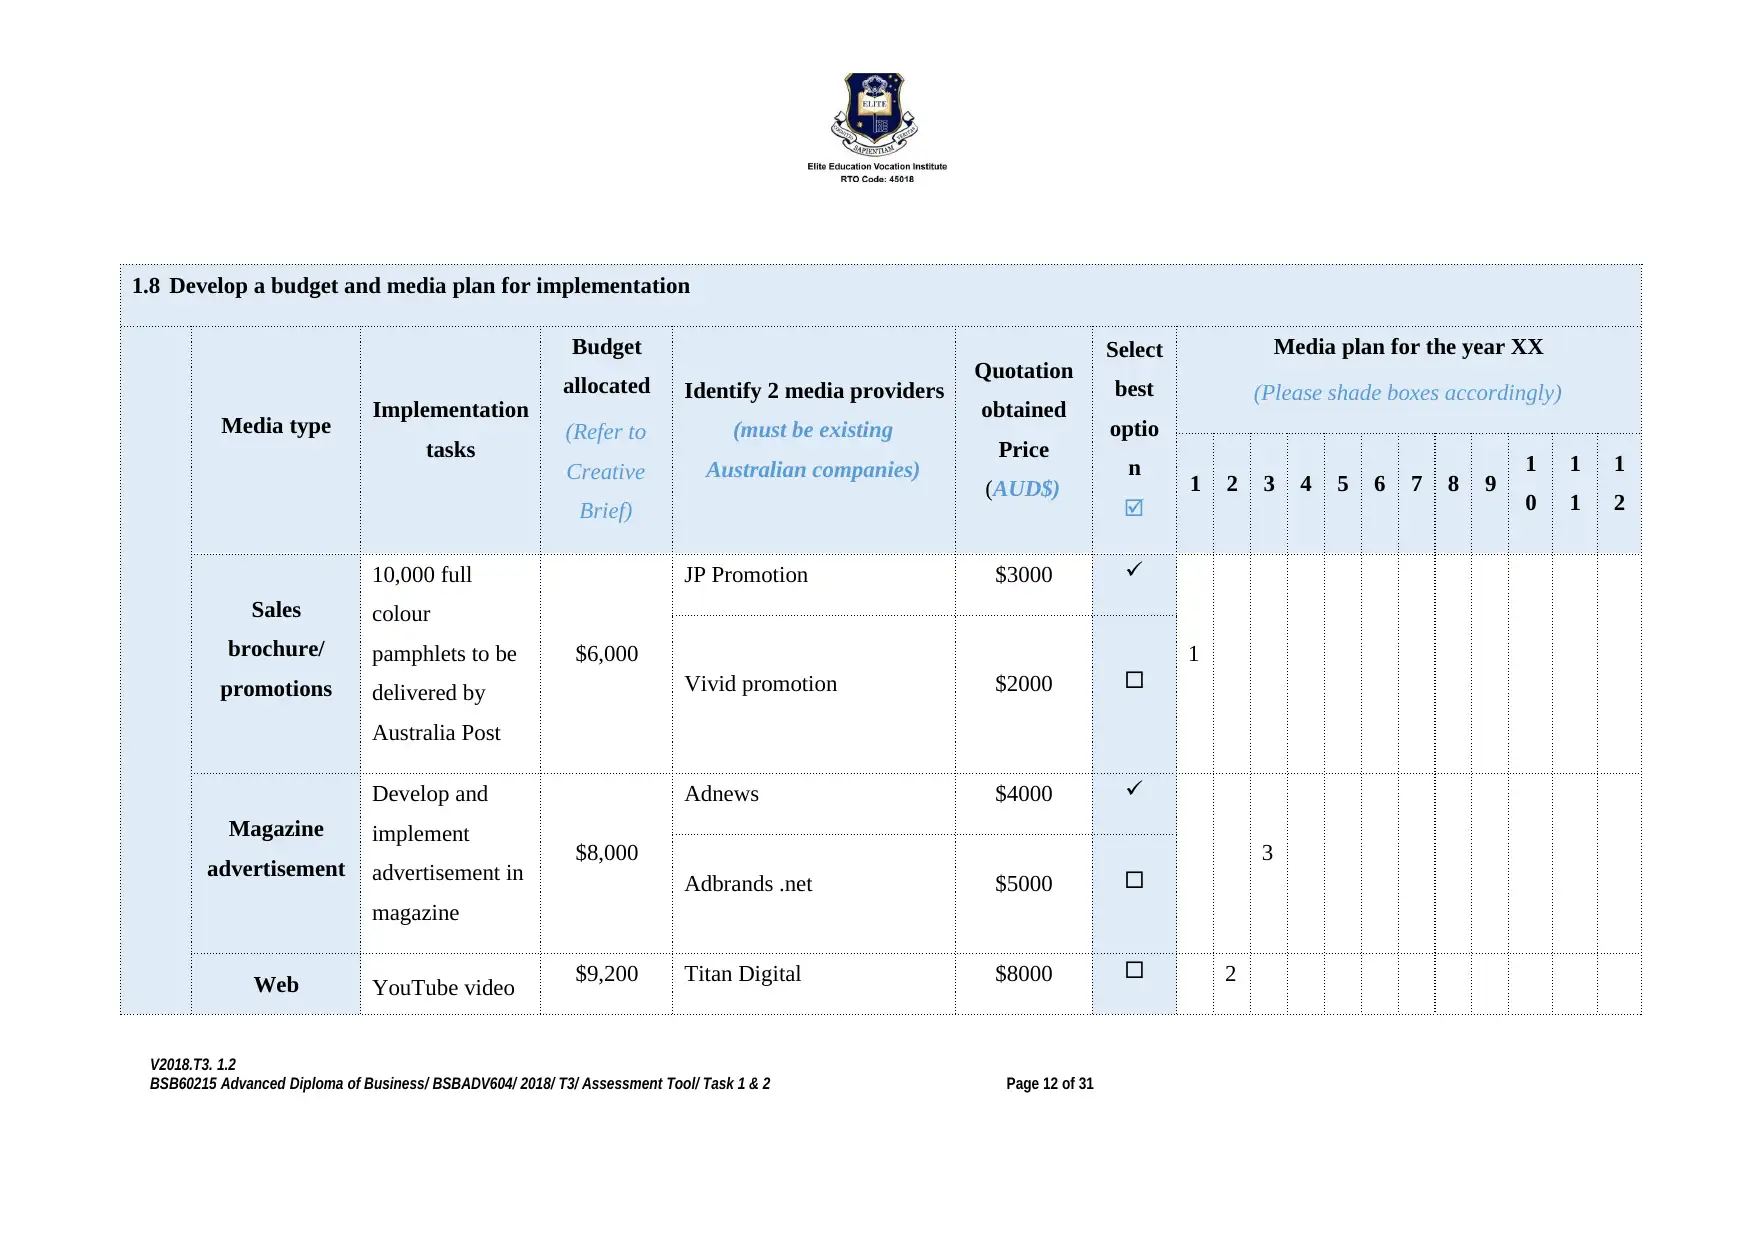Click the 'Web' media type cell

click(x=276, y=985)
